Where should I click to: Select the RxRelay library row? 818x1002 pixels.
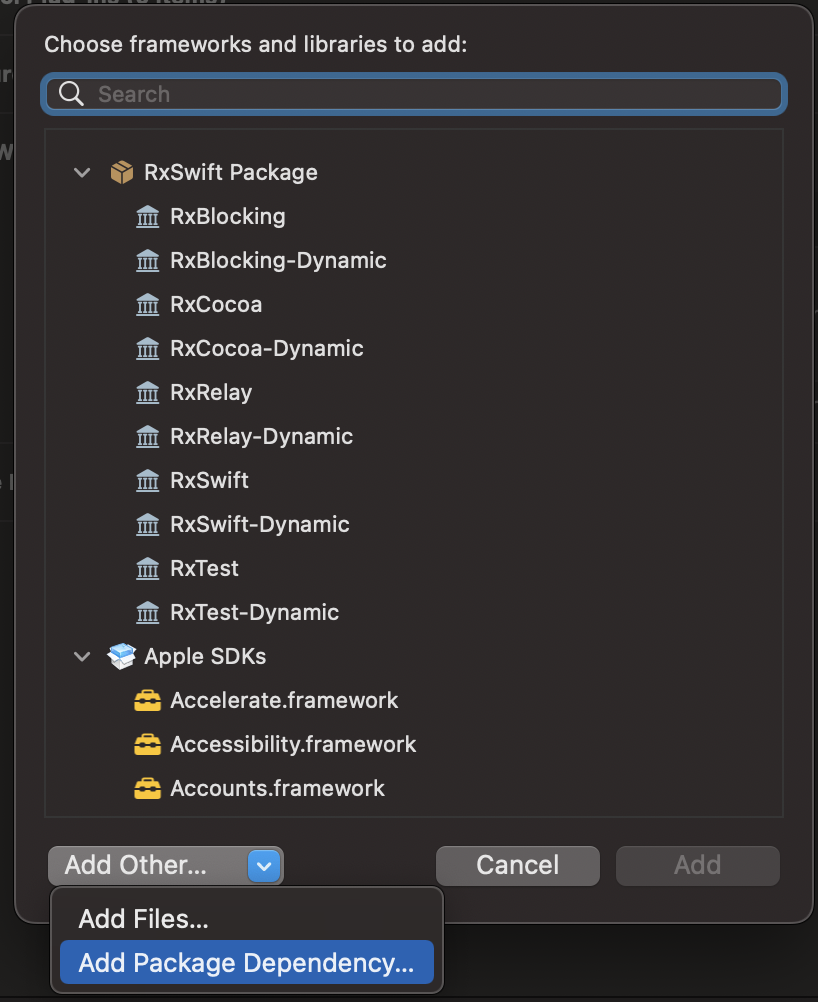pos(414,392)
